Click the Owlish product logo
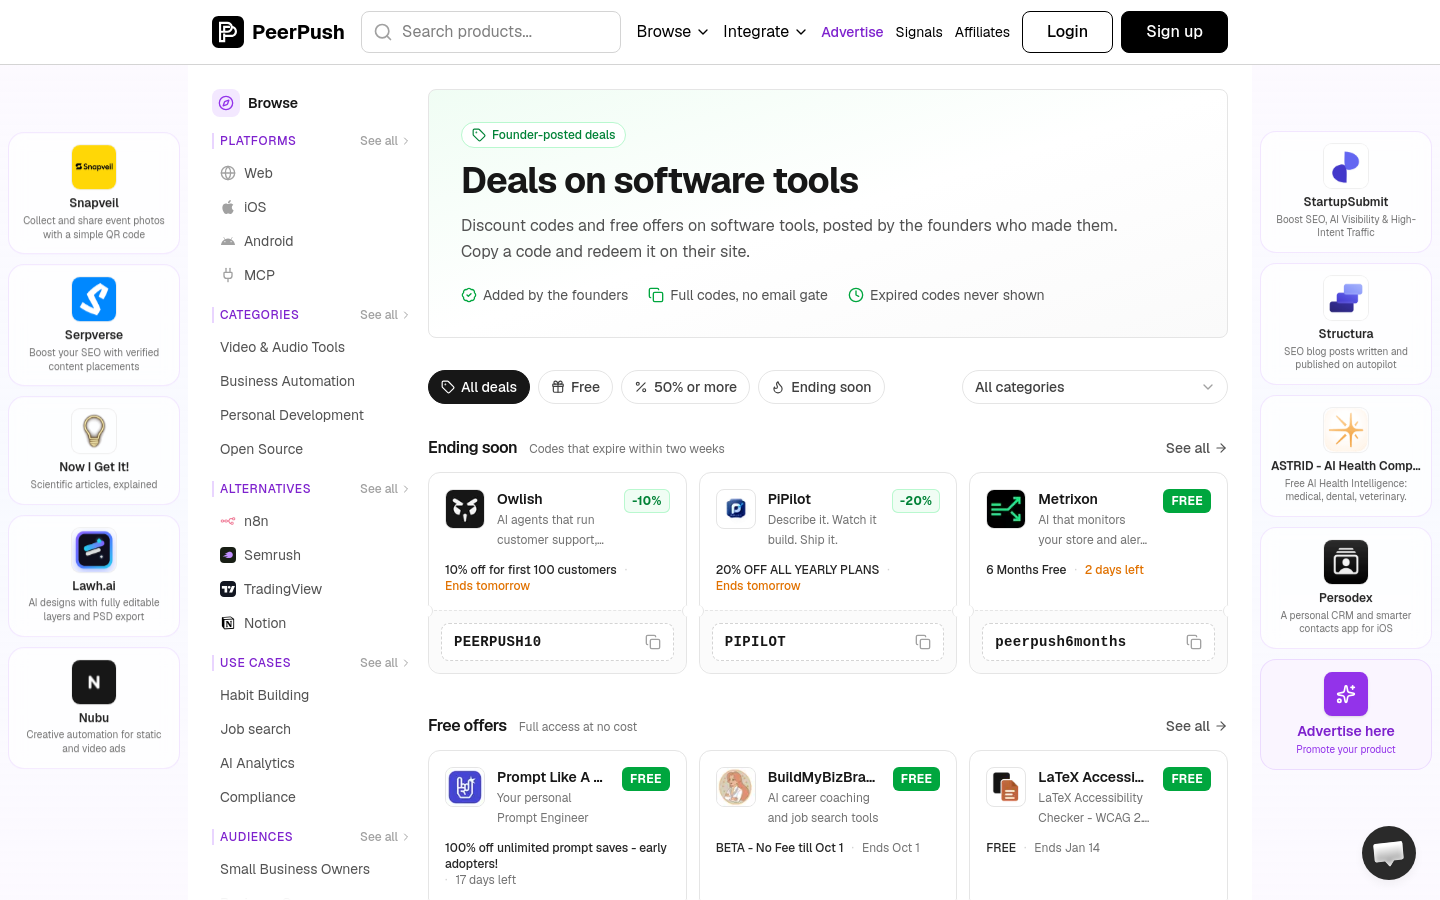Image resolution: width=1440 pixels, height=900 pixels. [x=465, y=509]
